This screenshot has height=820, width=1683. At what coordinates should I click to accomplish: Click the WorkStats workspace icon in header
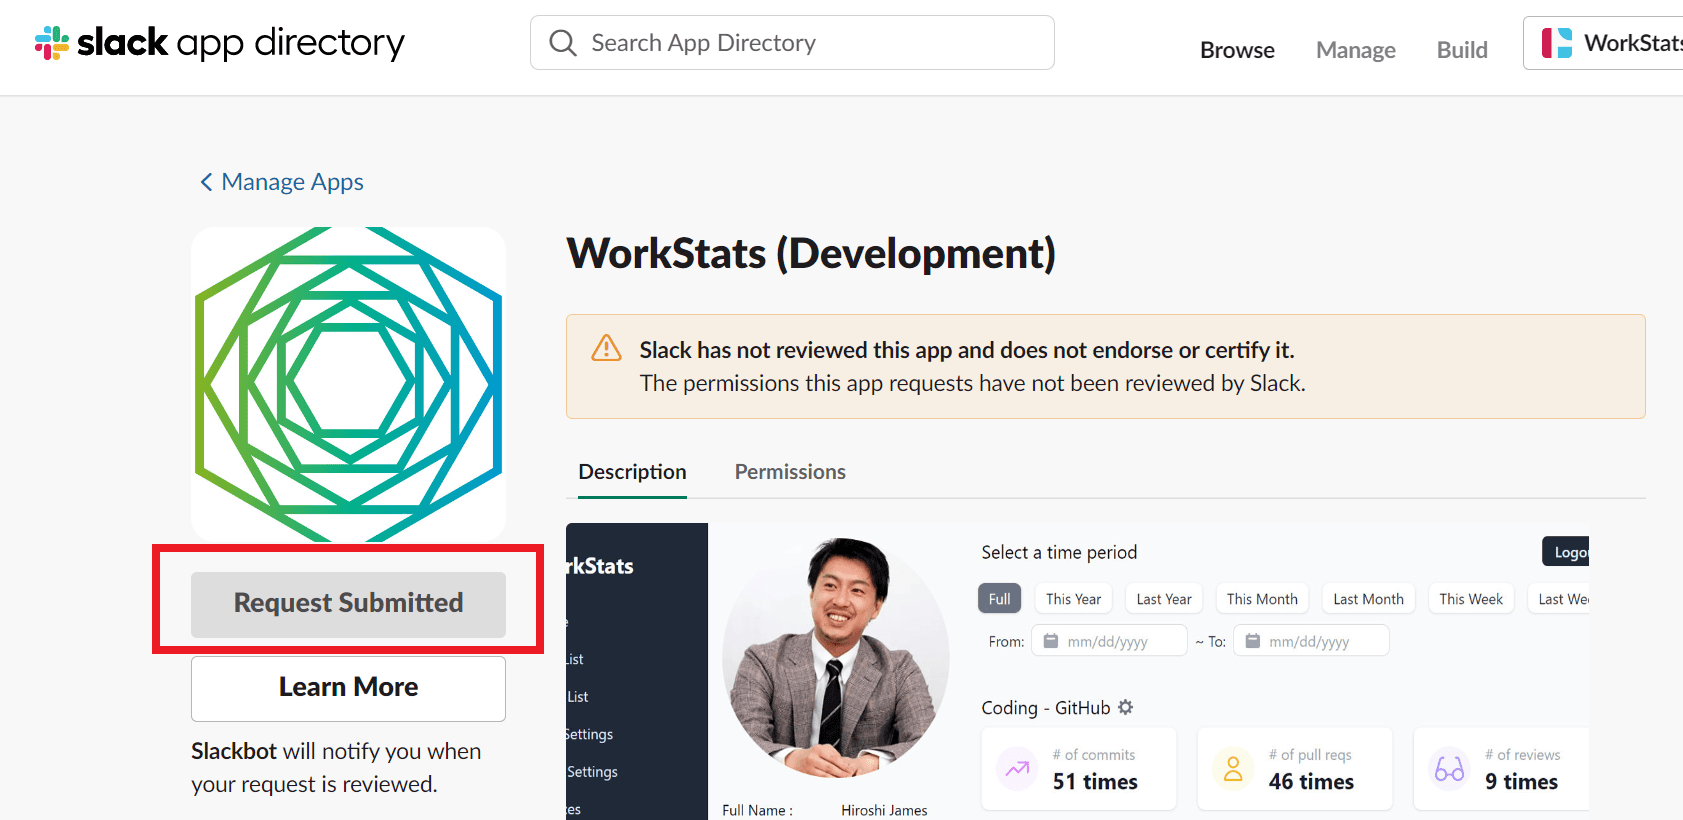point(1557,43)
